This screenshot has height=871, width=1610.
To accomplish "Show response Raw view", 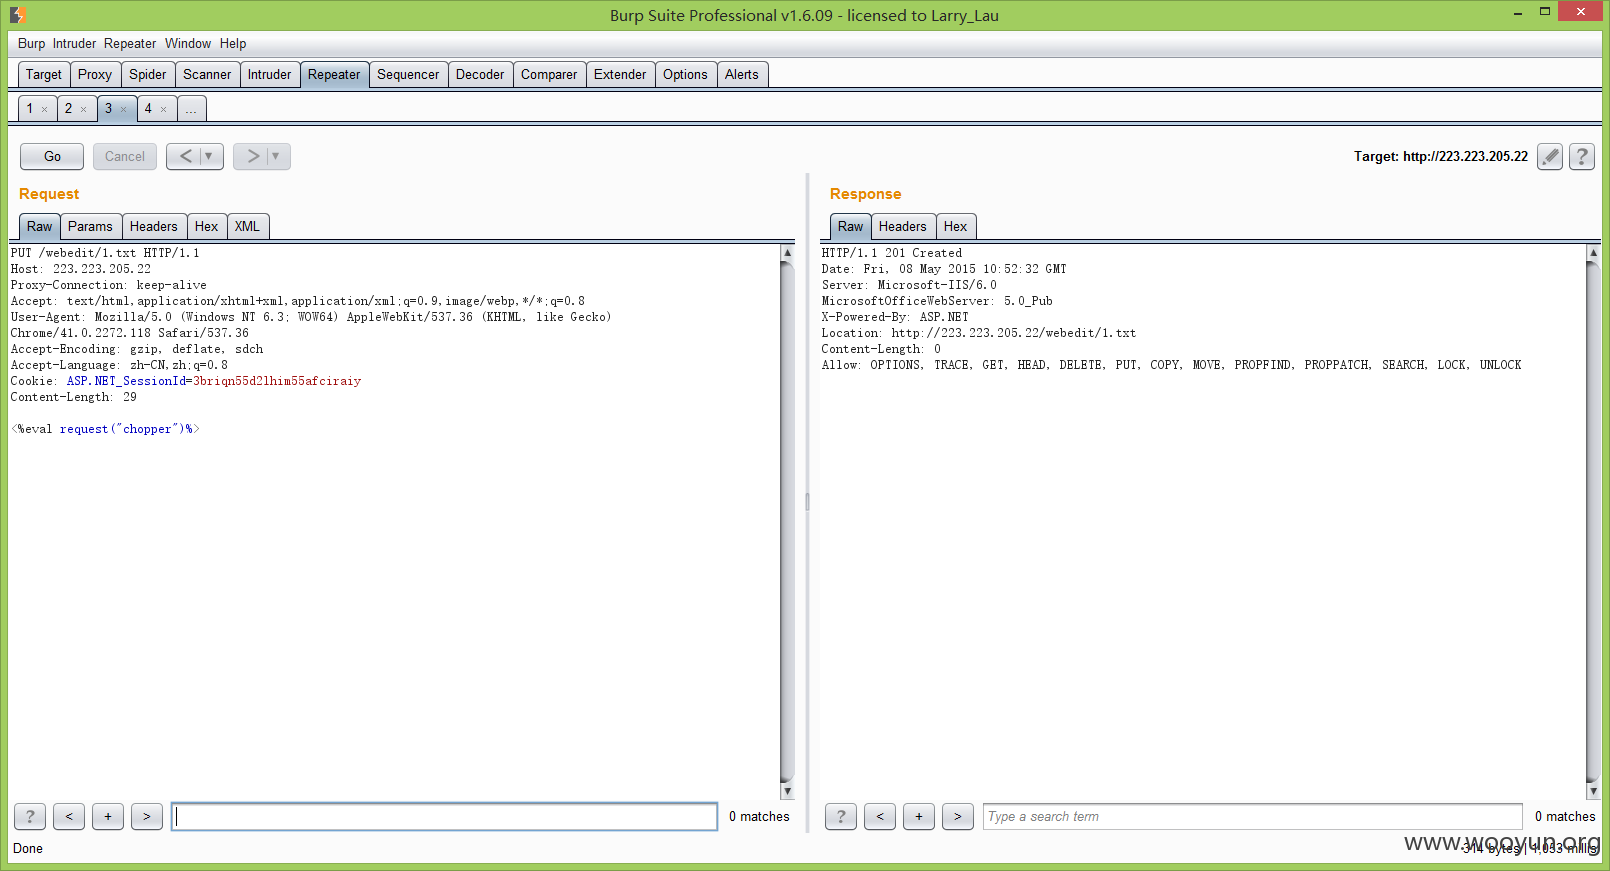I will coord(851,226).
